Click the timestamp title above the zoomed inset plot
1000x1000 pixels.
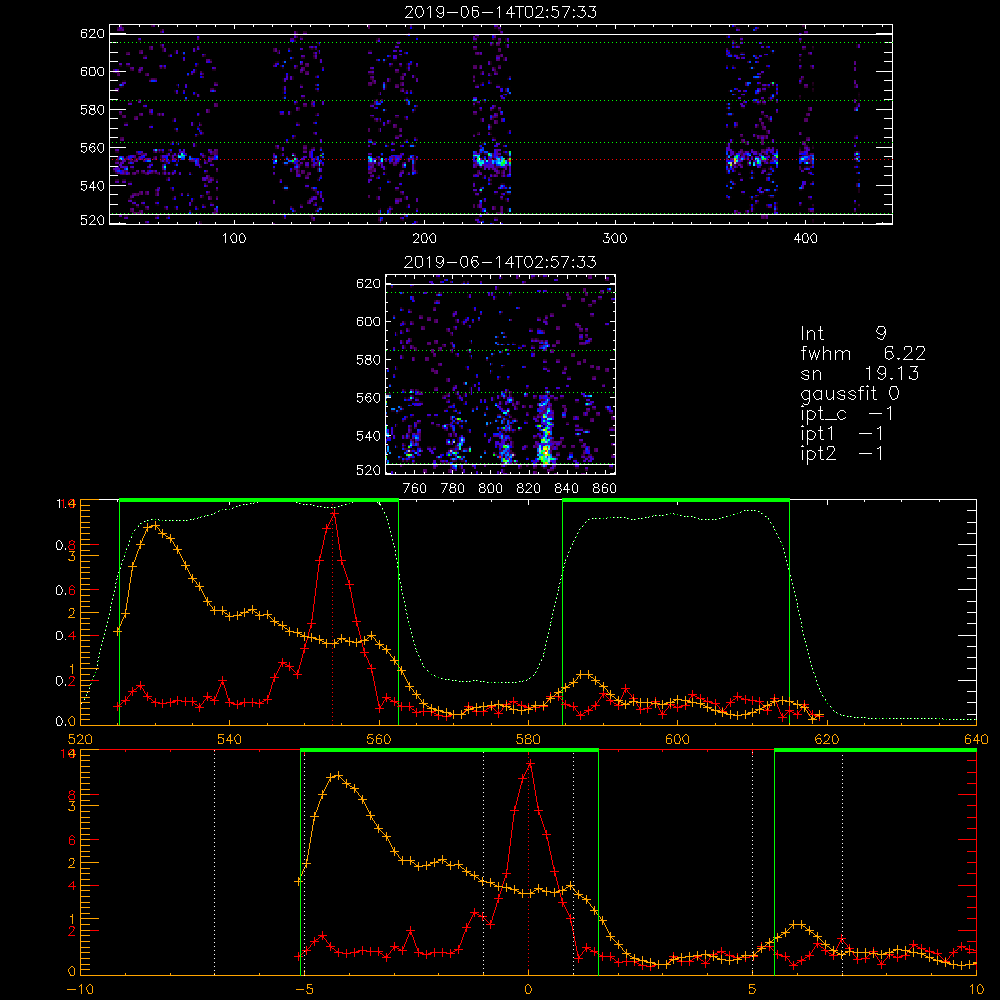(501, 262)
